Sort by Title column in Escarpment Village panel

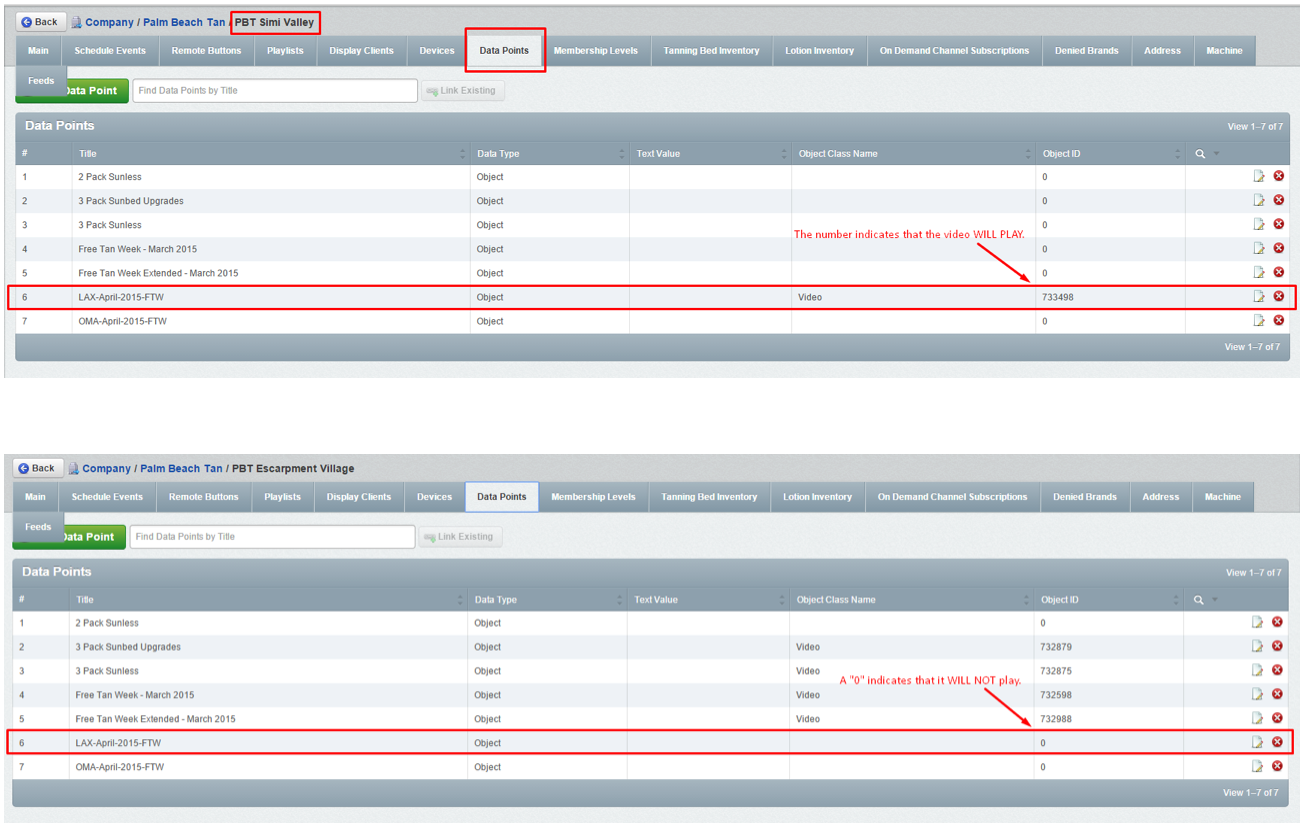tap(269, 599)
